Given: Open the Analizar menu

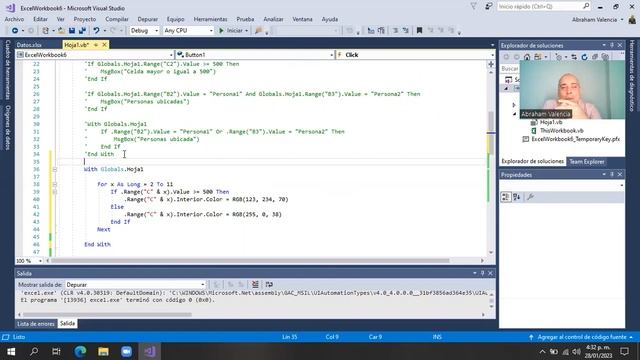Looking at the screenshot, I should (x=273, y=19).
